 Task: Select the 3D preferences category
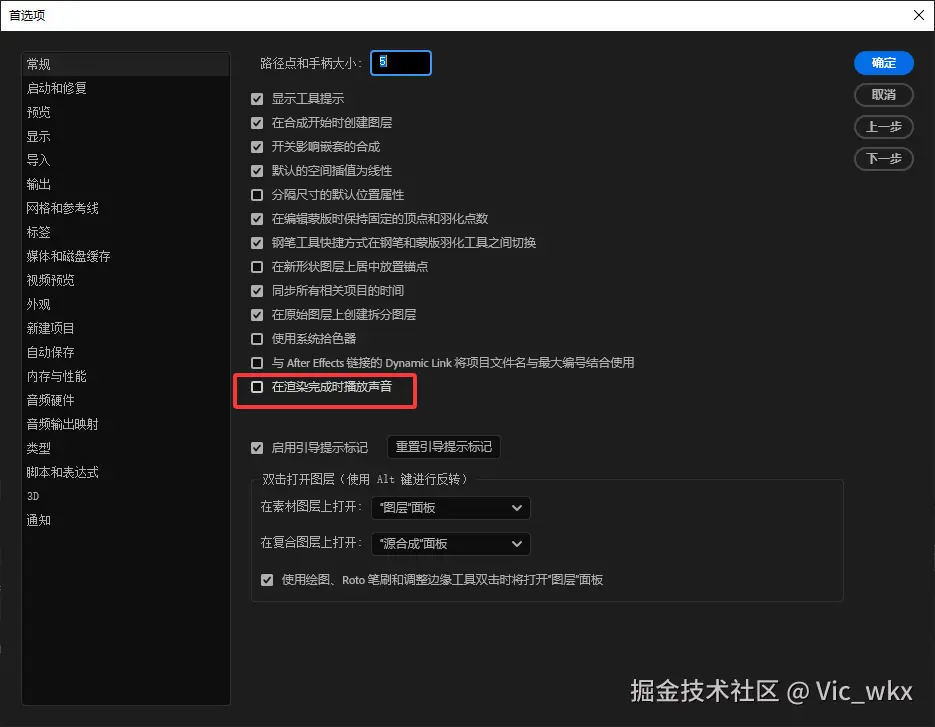pos(126,496)
